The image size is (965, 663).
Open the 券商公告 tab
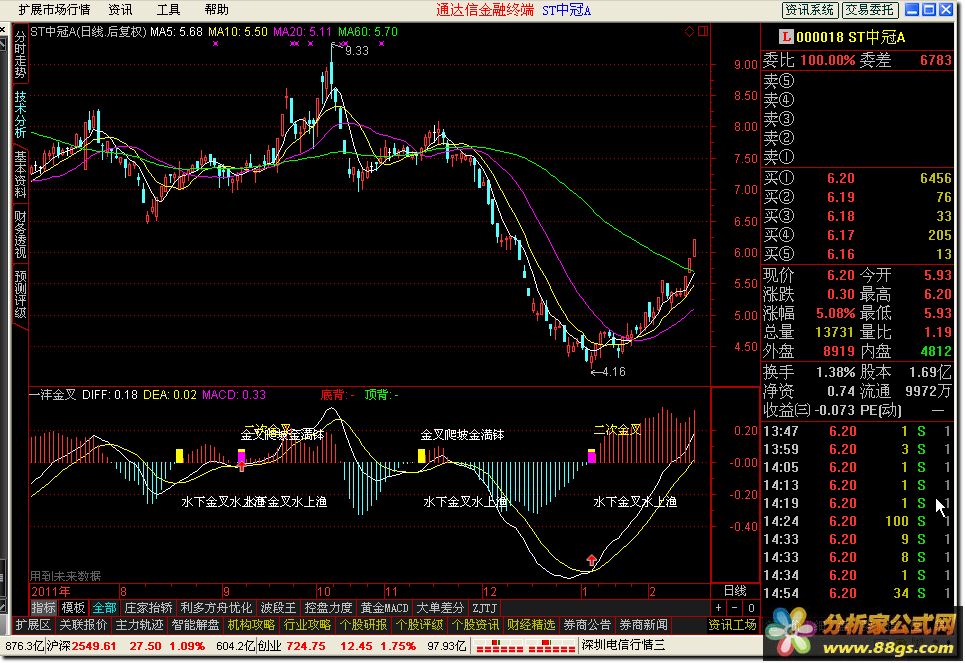587,625
